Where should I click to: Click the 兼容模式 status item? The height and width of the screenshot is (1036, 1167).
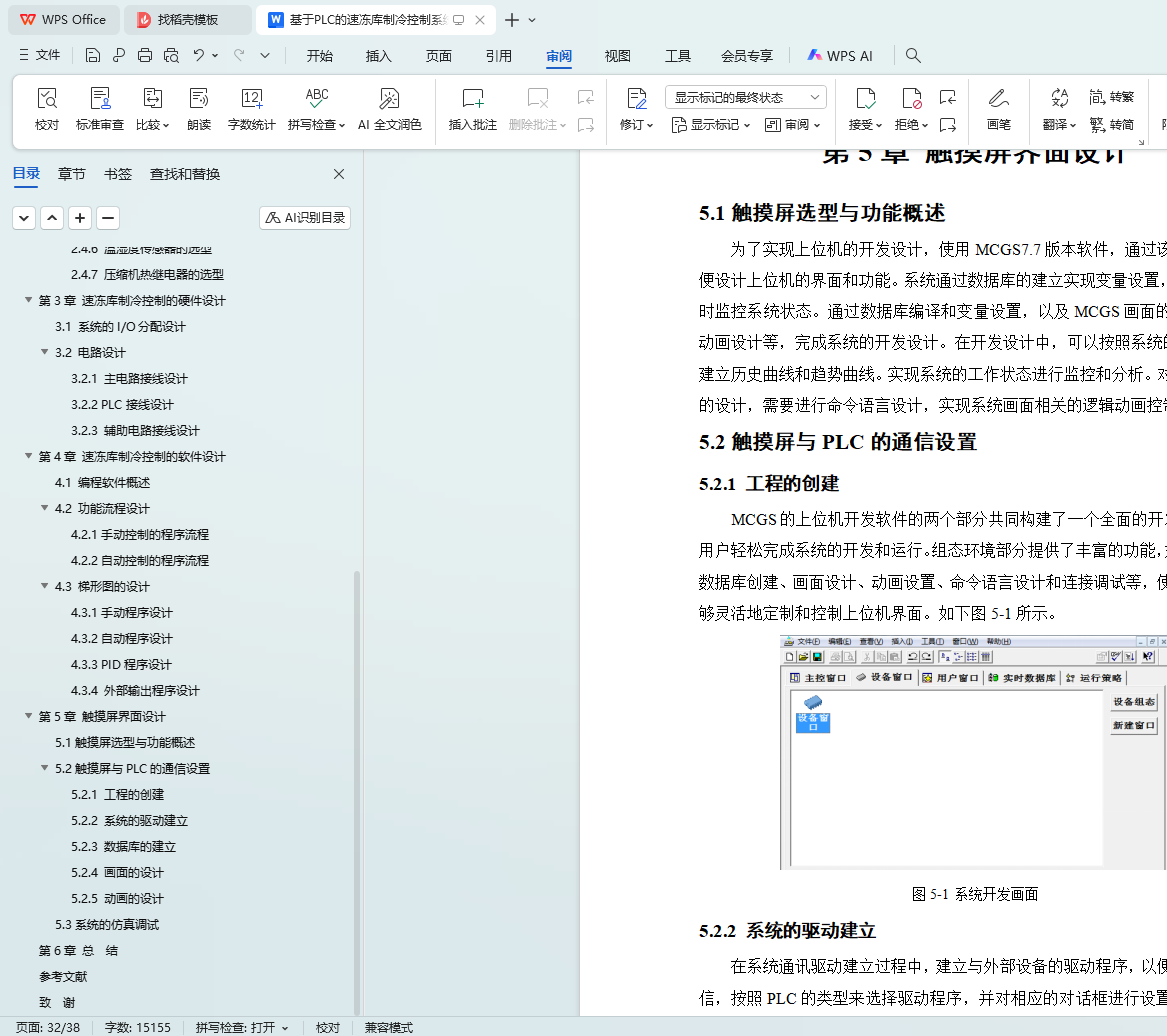(x=389, y=1027)
